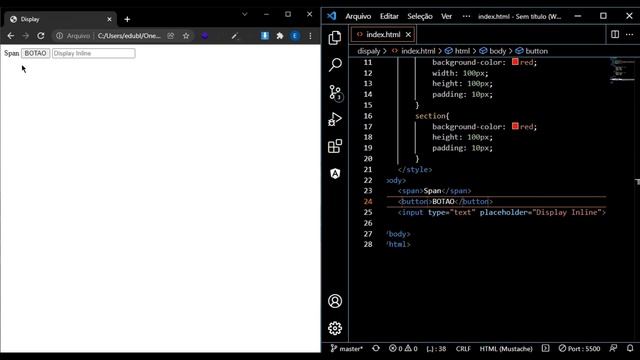Change language mode HTML (Mustache)
The width and height of the screenshot is (640, 360).
tap(506, 349)
